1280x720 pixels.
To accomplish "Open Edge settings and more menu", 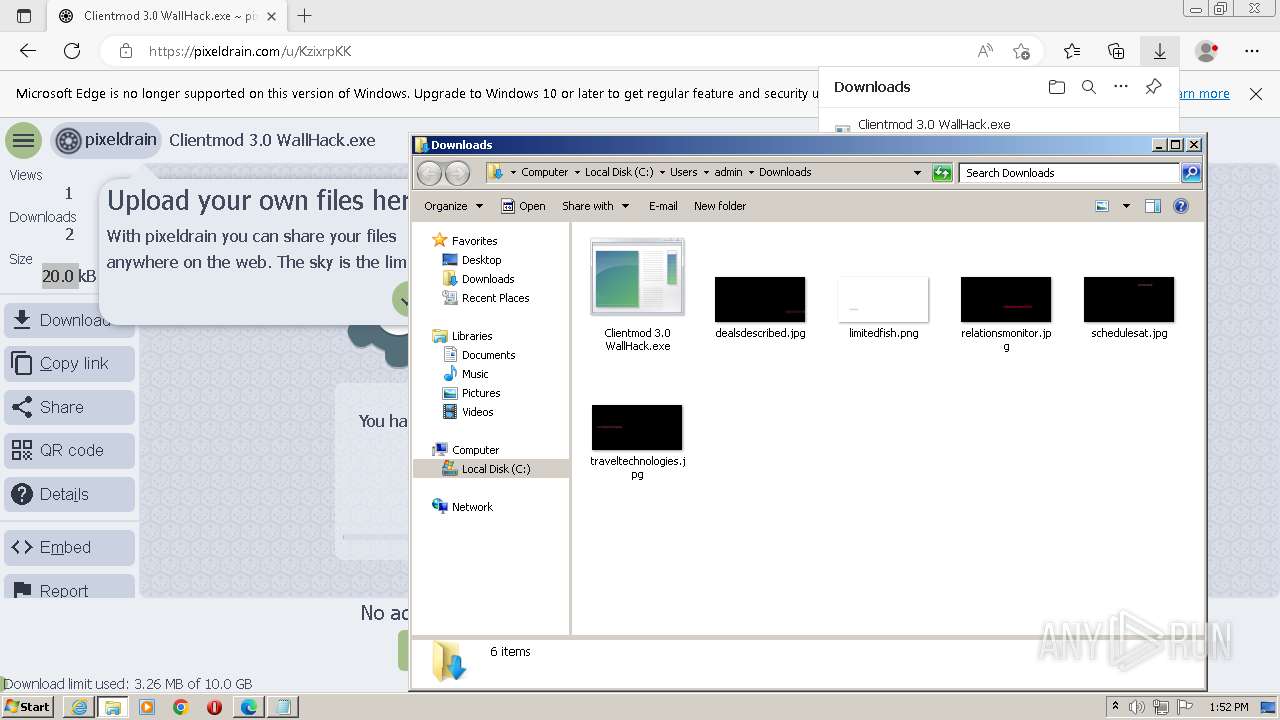I will (x=1252, y=51).
